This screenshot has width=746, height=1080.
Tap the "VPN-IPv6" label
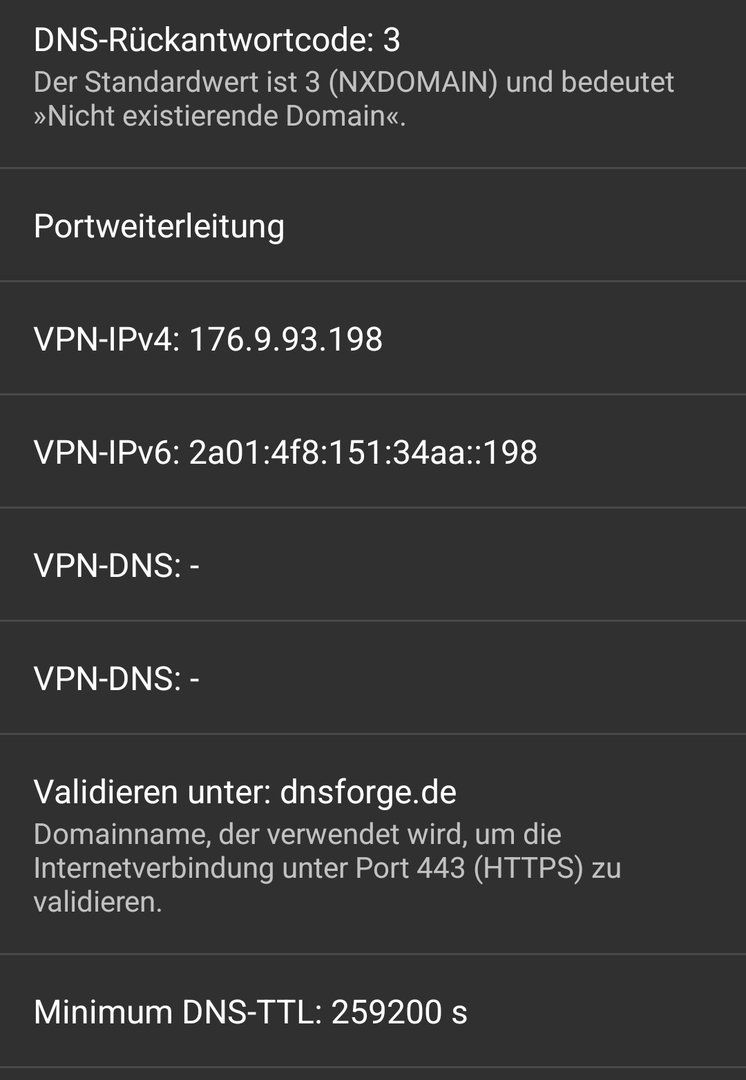pyautogui.click(x=106, y=453)
